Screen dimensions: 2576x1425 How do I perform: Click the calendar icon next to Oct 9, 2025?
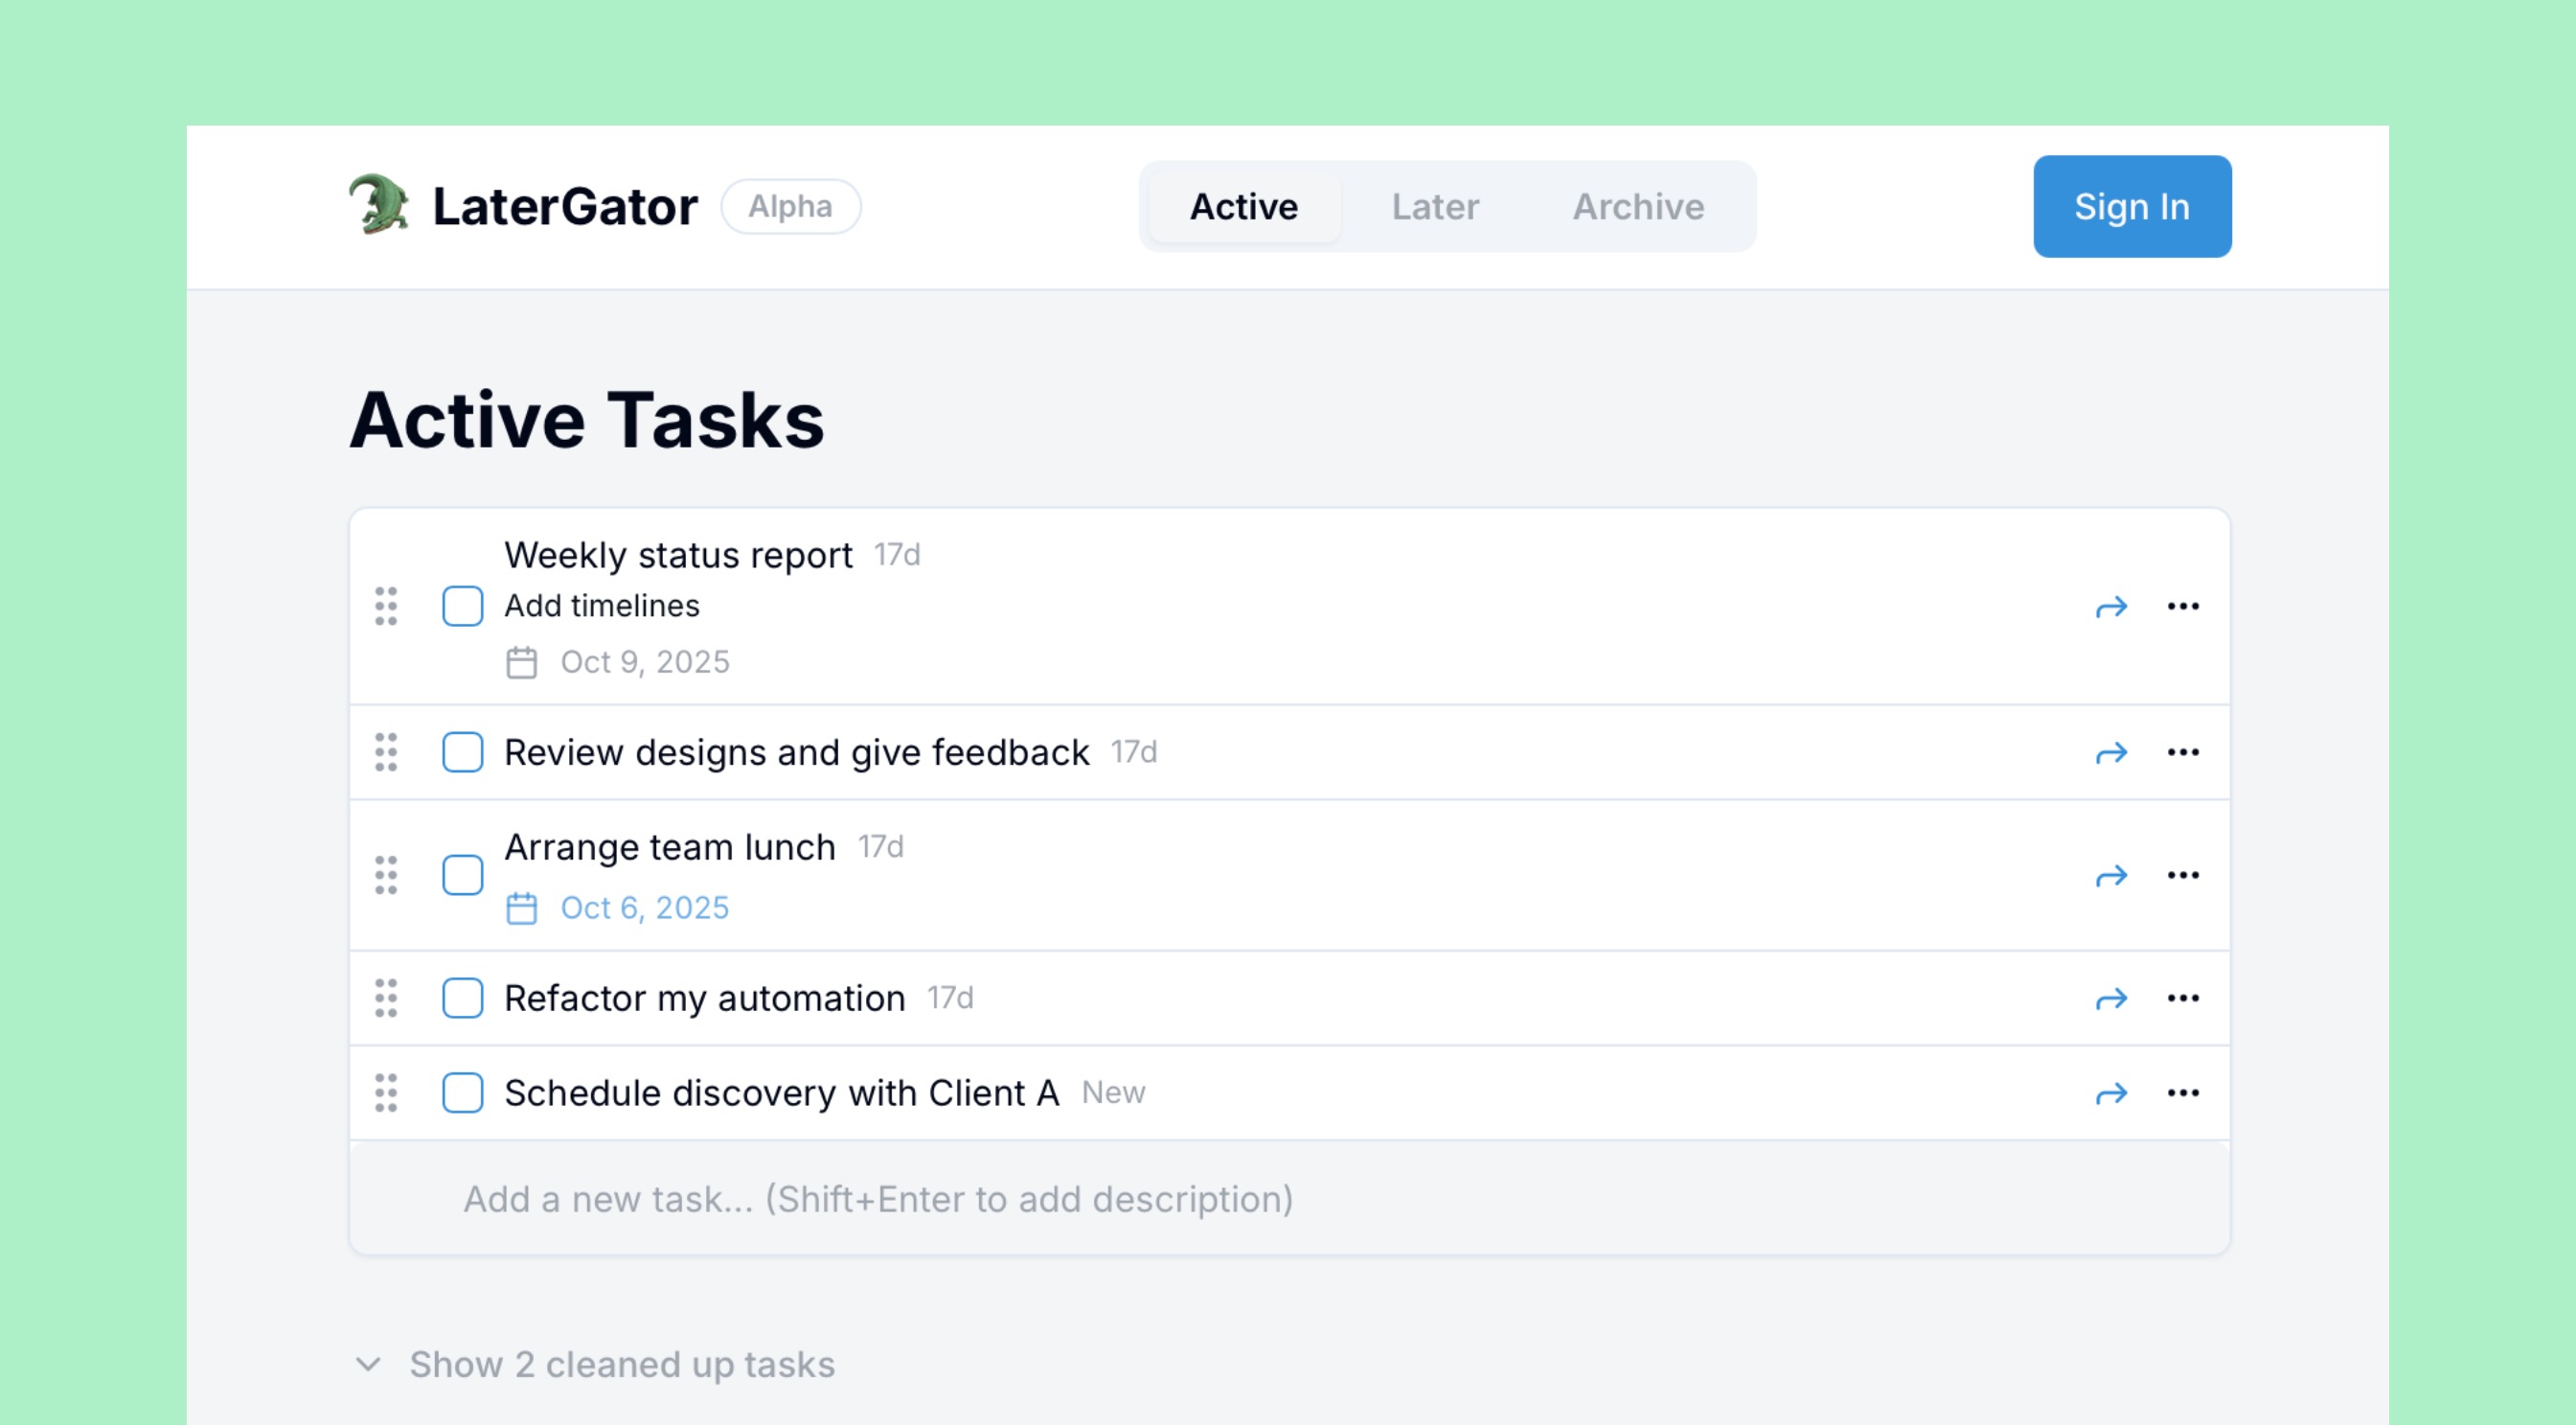pyautogui.click(x=521, y=661)
